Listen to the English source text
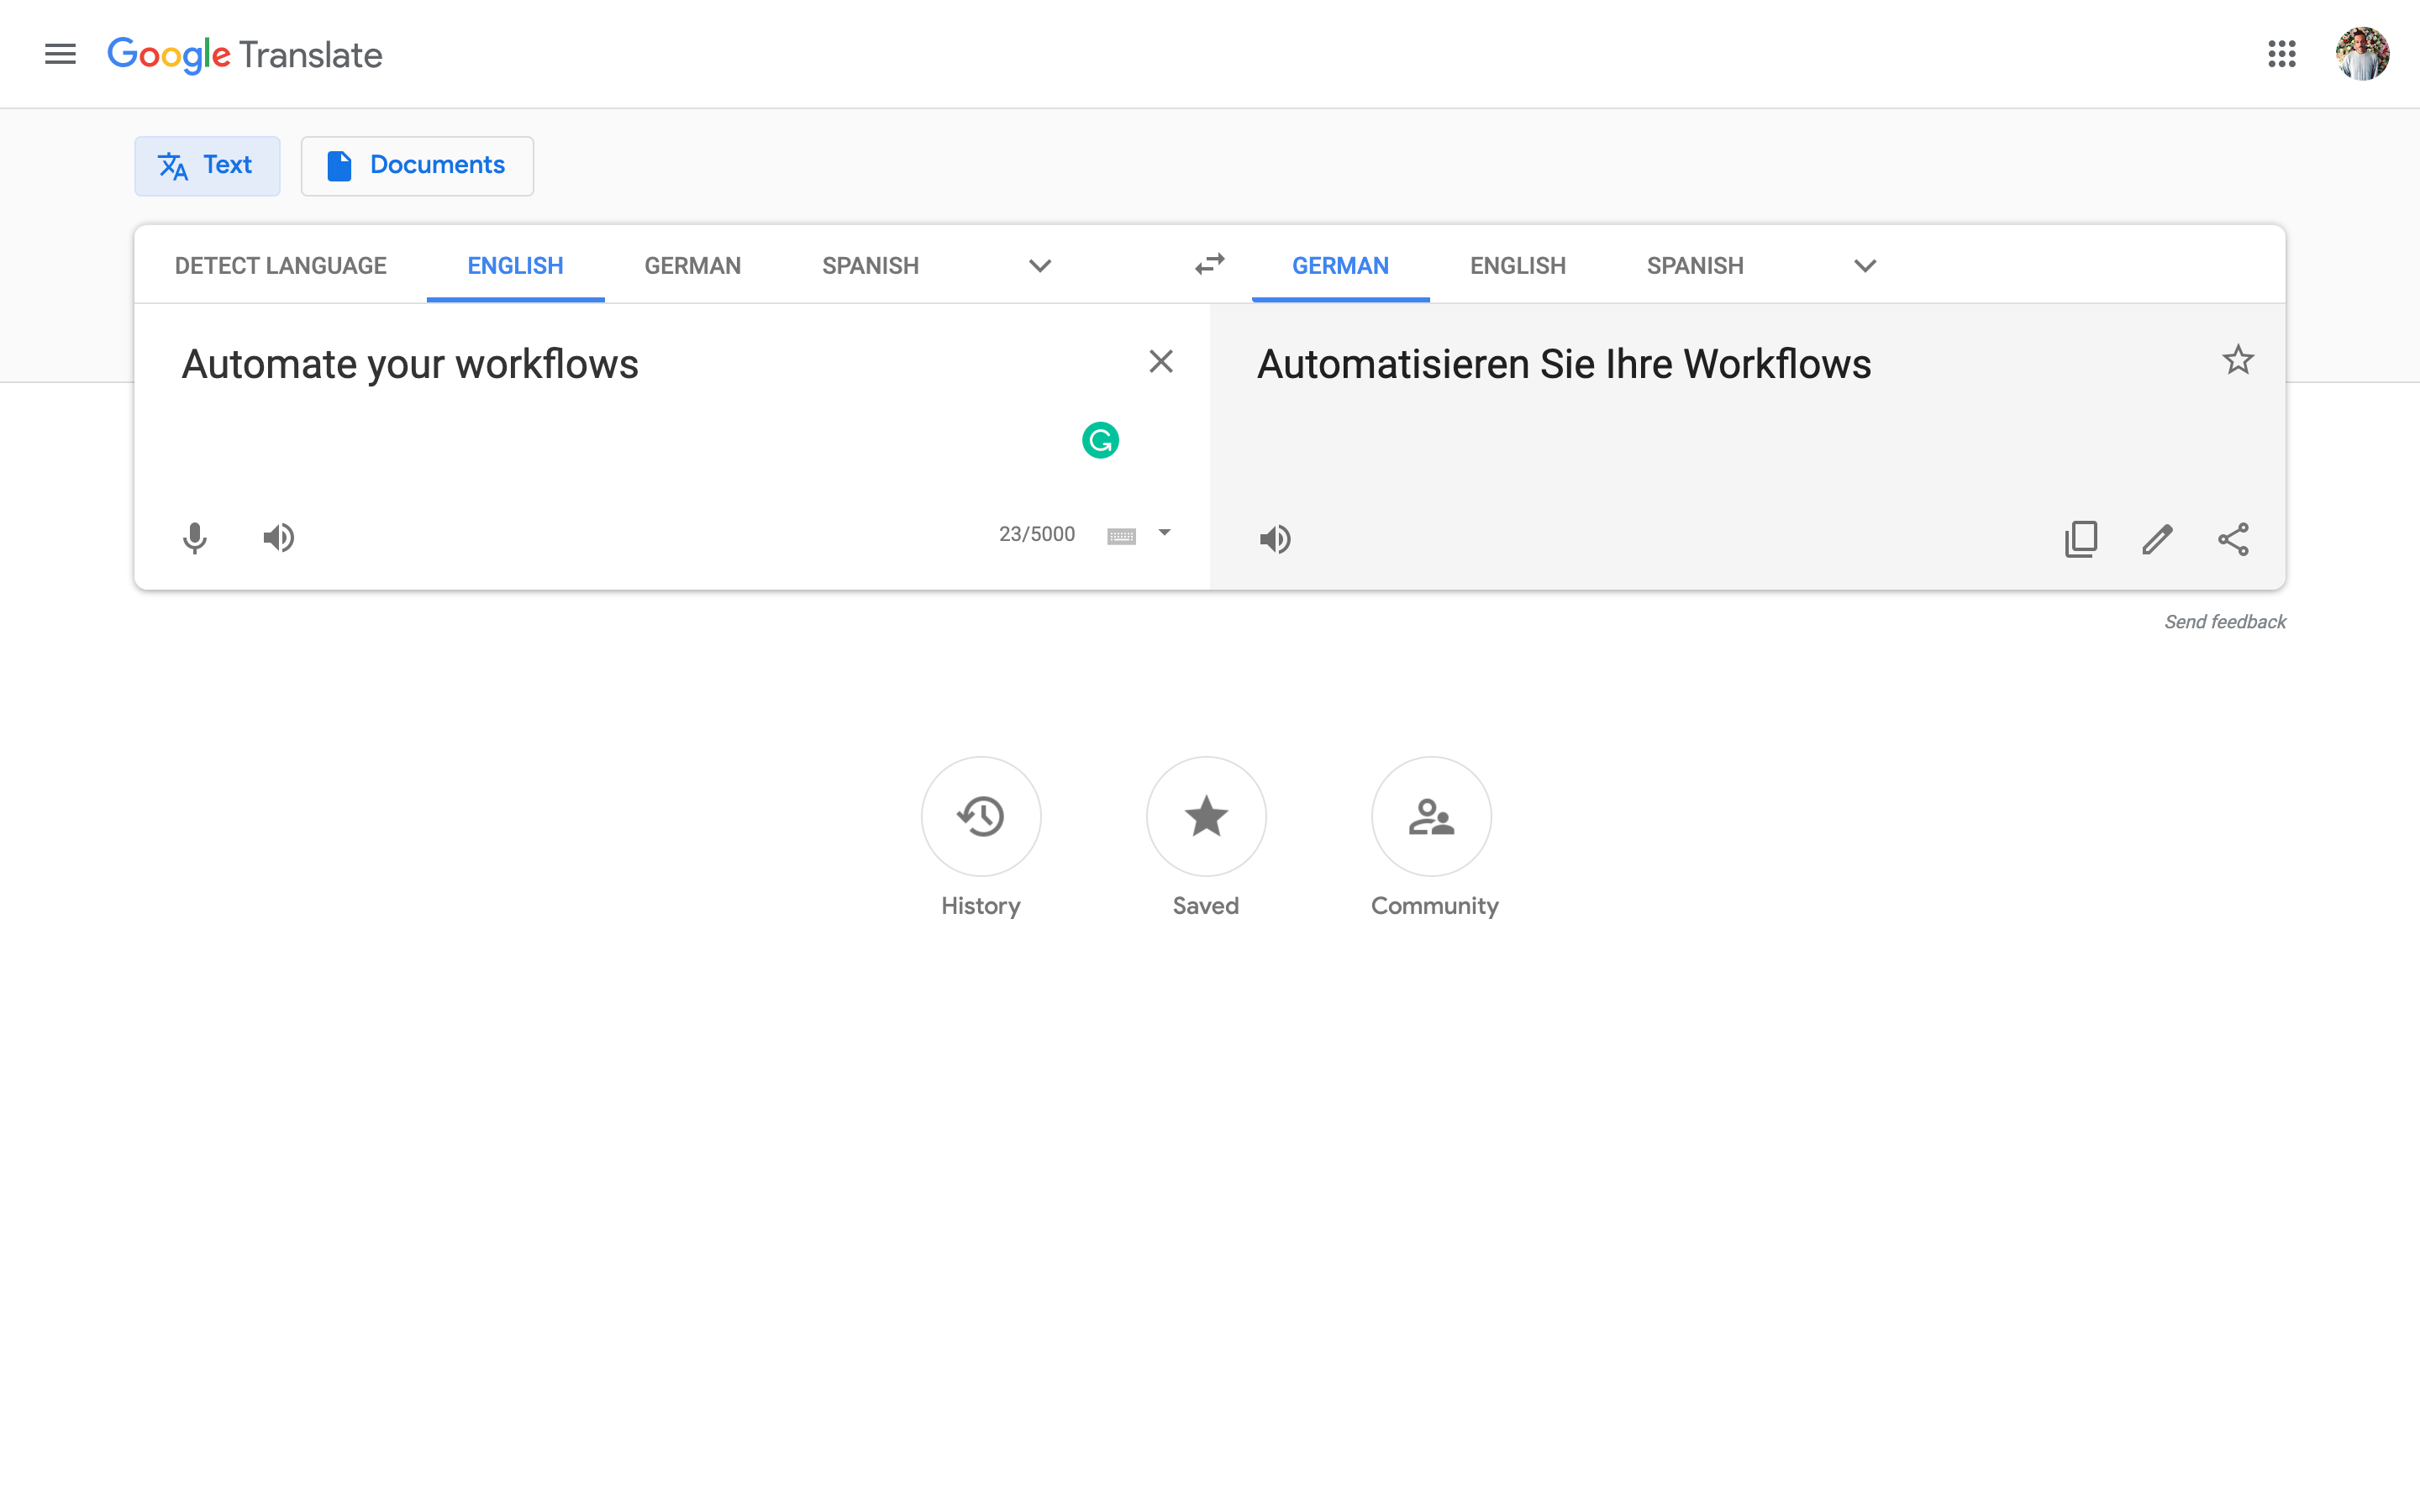Viewport: 2420px width, 1512px height. pyautogui.click(x=278, y=538)
